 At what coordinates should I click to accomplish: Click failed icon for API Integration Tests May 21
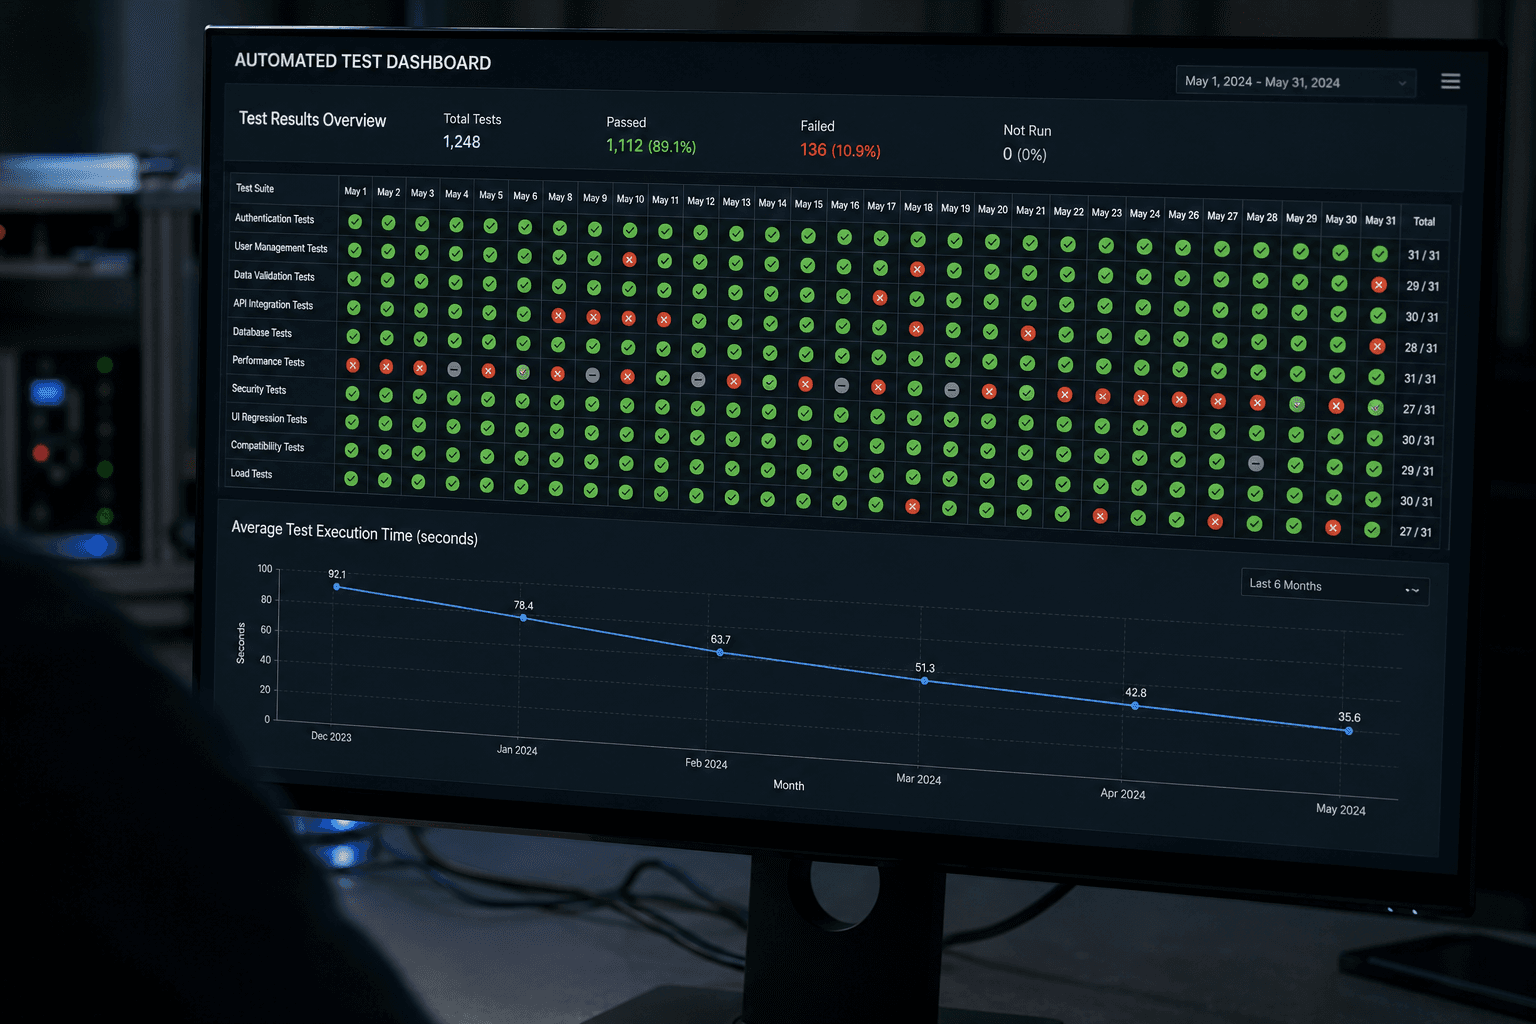coord(1028,333)
